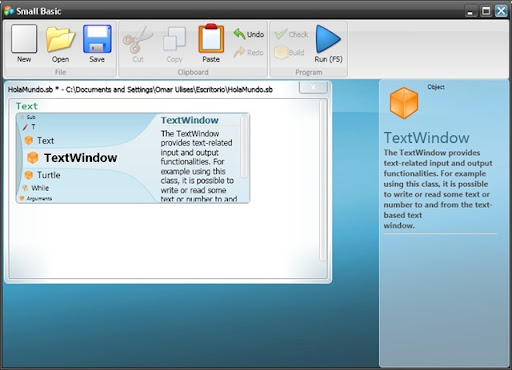Save the program with the floppy icon
The height and width of the screenshot is (370, 512).
[97, 39]
